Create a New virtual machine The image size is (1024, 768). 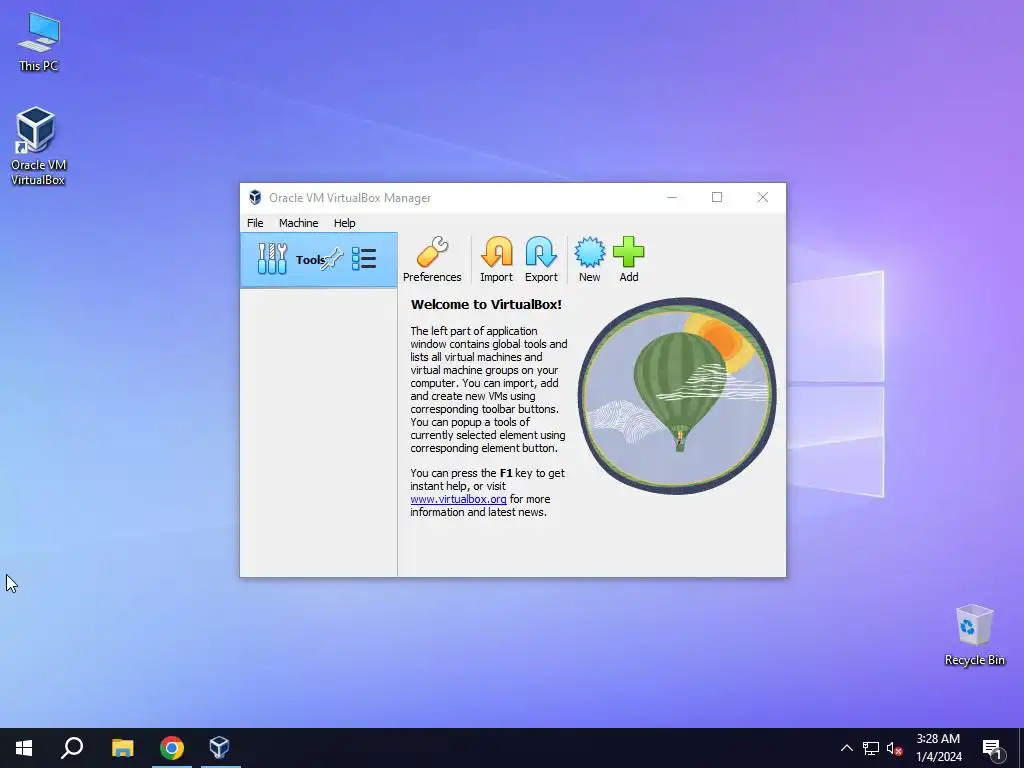589,259
